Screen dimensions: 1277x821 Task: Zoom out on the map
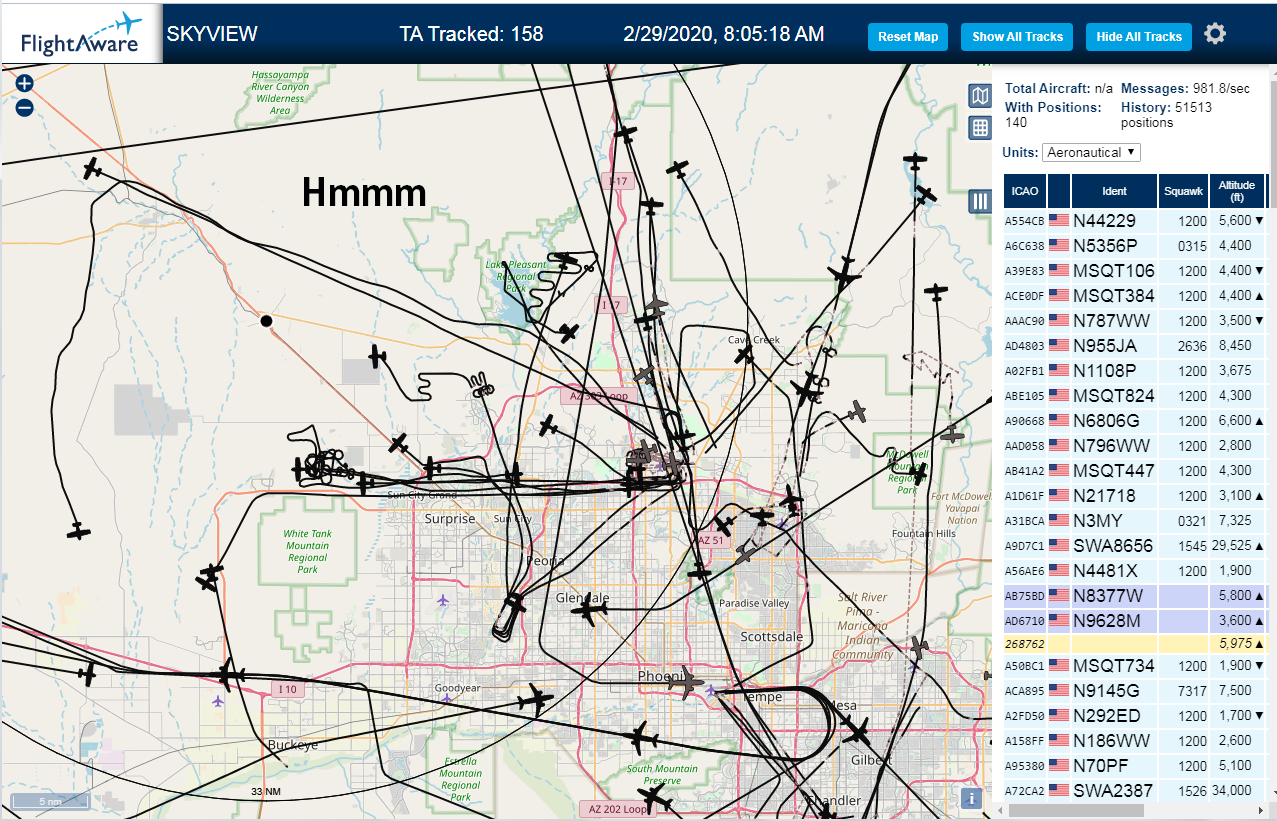(x=25, y=107)
